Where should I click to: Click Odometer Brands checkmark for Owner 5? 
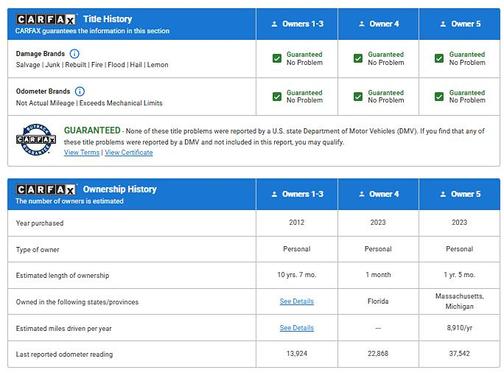(439, 96)
